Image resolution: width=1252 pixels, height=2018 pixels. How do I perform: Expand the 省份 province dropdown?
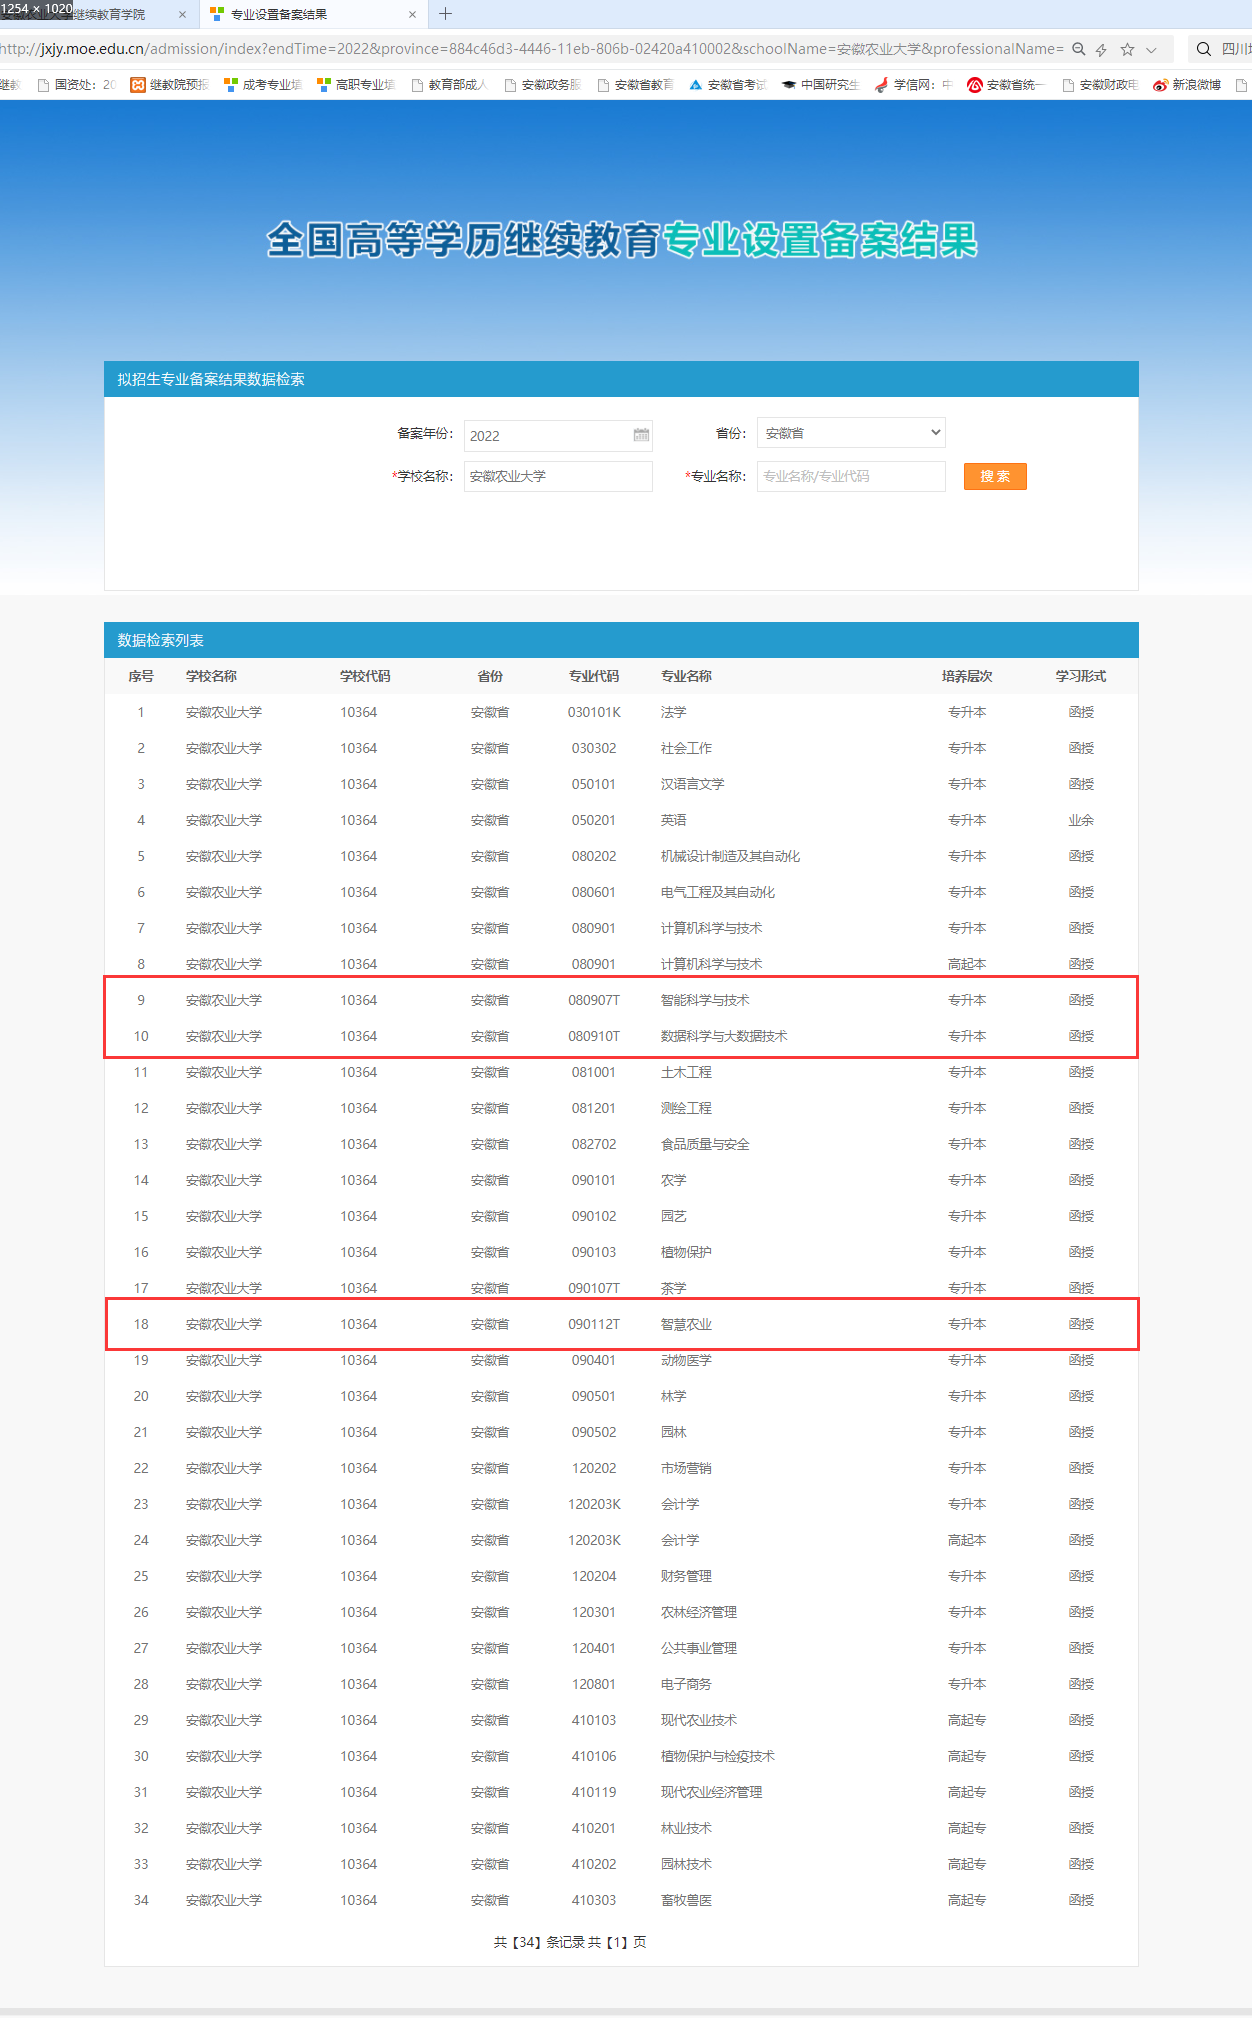coord(851,433)
